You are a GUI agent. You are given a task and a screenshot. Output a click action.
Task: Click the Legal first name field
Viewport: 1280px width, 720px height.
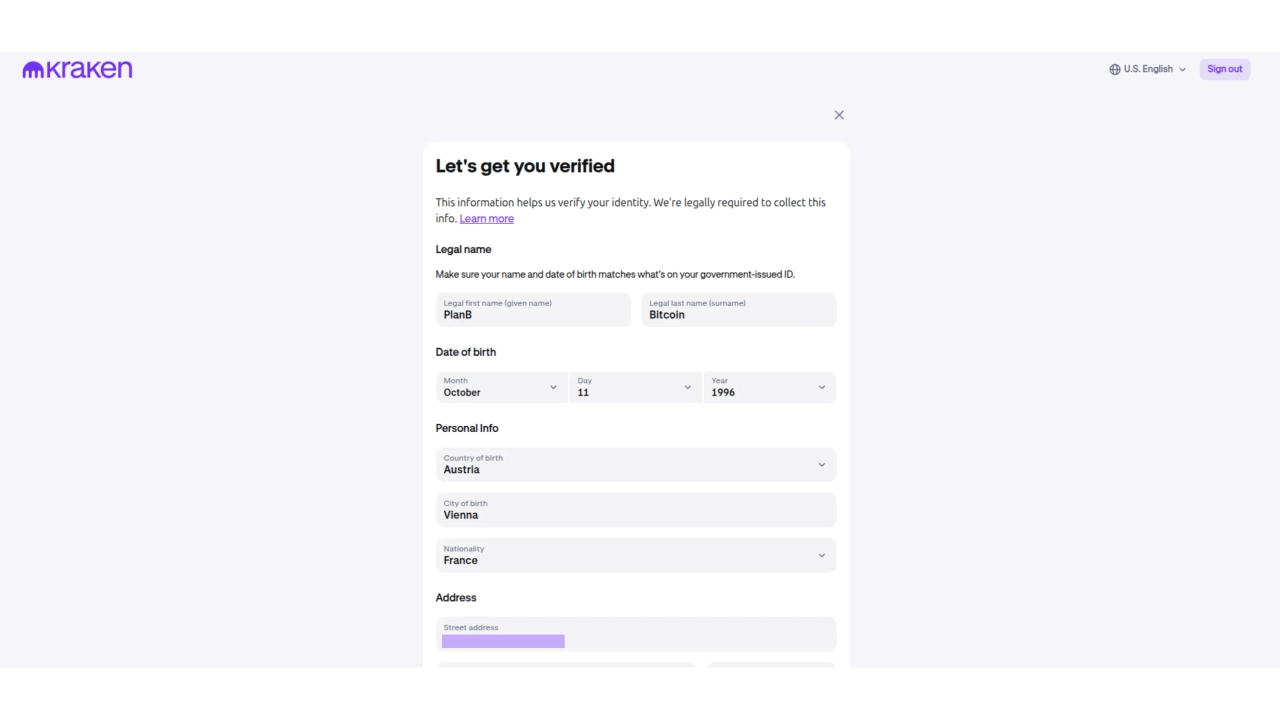(533, 310)
